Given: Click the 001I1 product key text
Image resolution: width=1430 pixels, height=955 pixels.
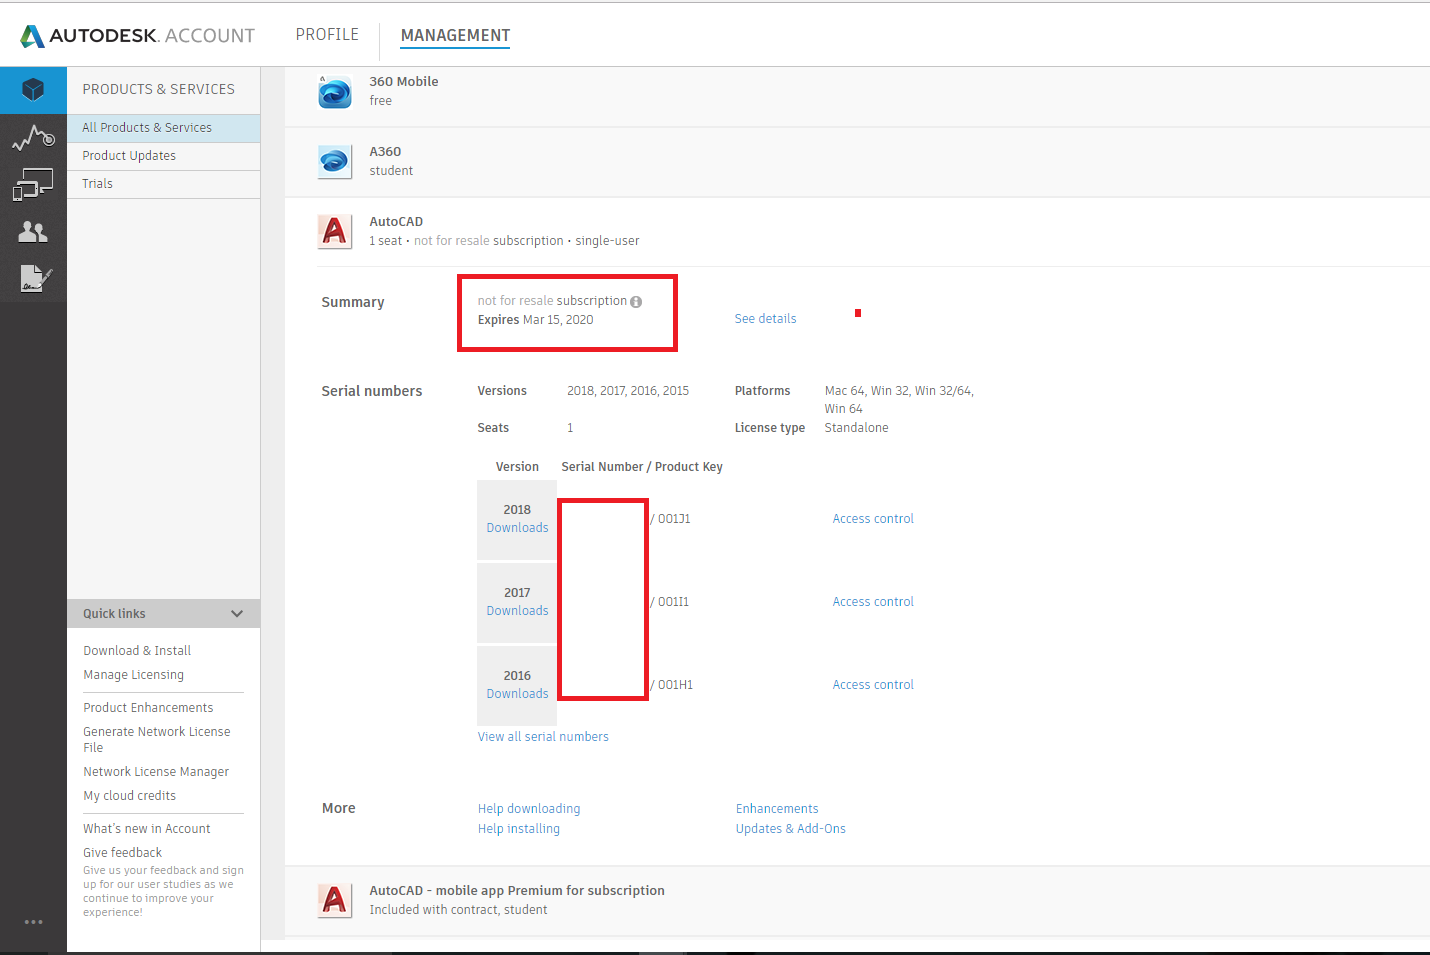Looking at the screenshot, I should (x=673, y=602).
